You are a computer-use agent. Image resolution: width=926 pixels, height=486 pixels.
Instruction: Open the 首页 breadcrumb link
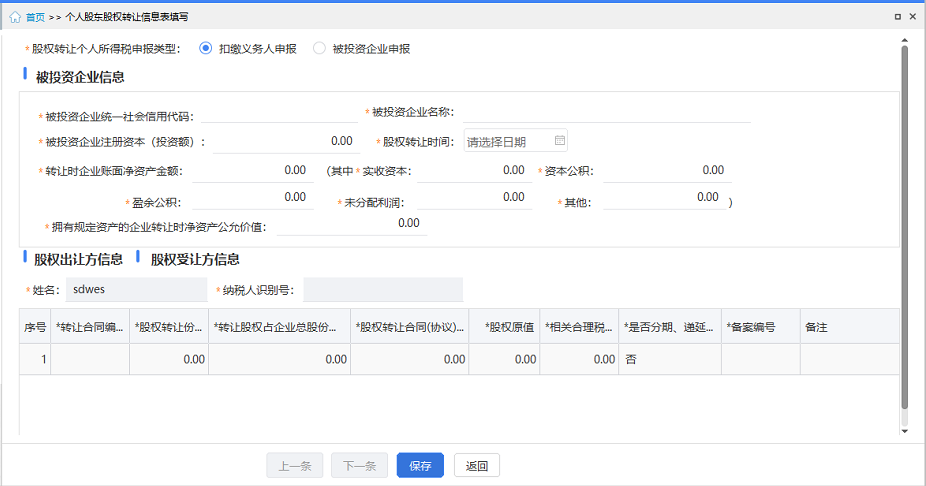click(35, 17)
